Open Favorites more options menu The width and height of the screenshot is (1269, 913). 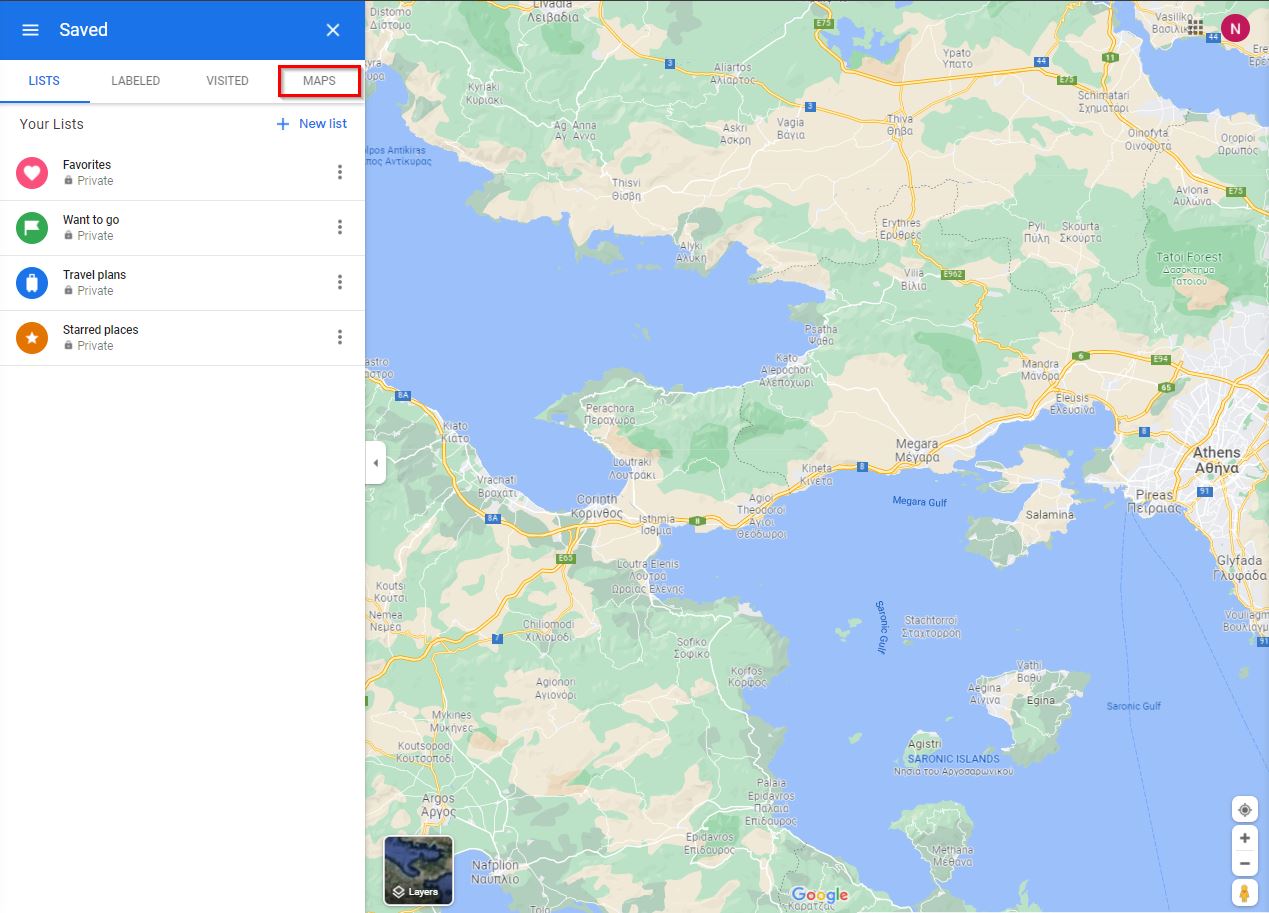click(x=340, y=172)
